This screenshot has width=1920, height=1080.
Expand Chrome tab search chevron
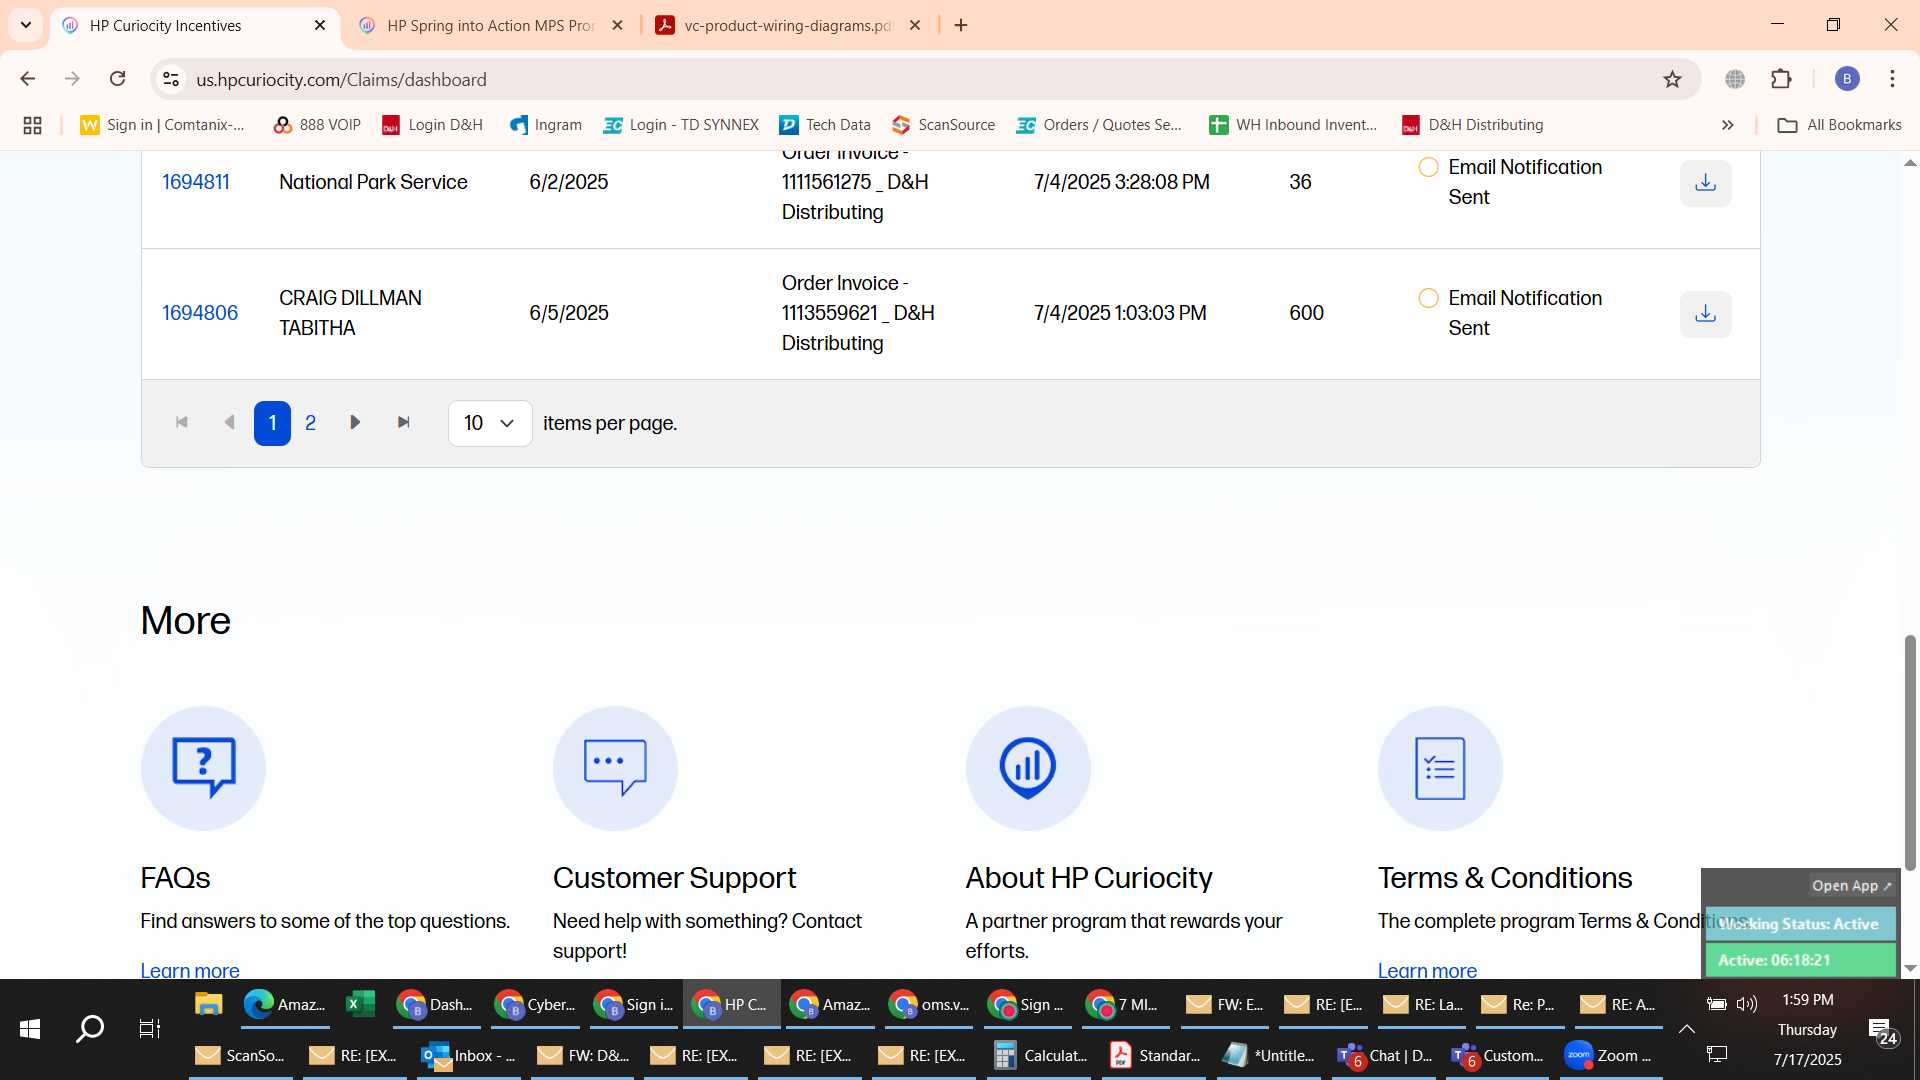(26, 25)
